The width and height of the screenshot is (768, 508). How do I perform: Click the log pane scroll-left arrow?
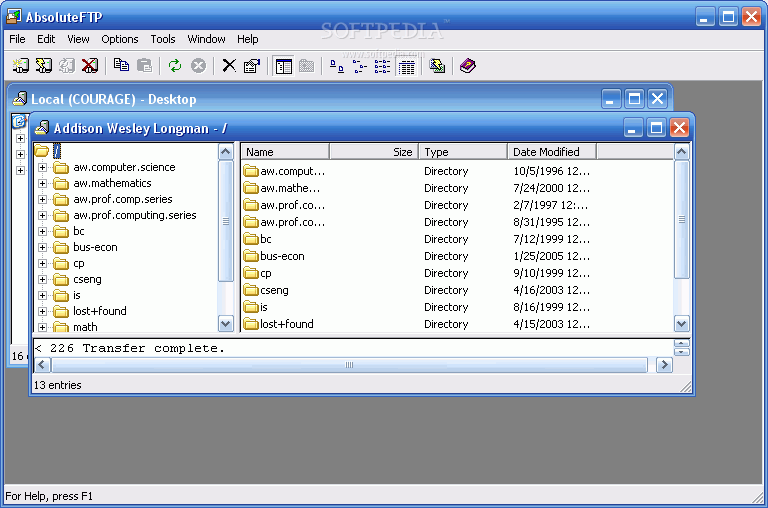(x=42, y=365)
